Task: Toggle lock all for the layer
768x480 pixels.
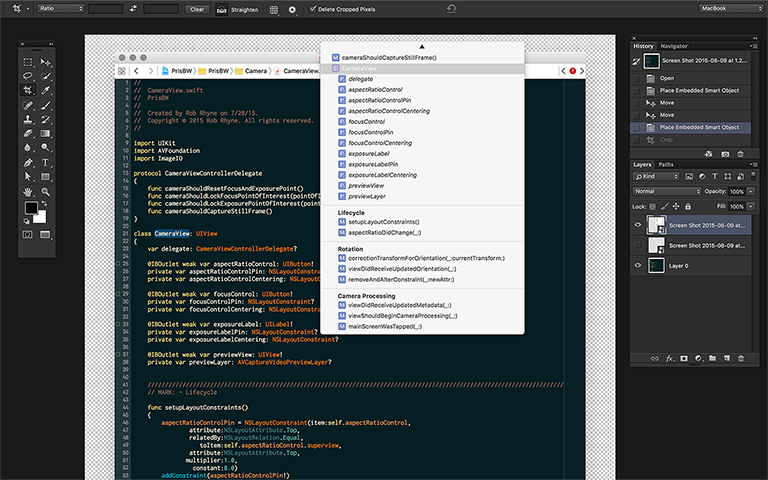Action: [688, 207]
